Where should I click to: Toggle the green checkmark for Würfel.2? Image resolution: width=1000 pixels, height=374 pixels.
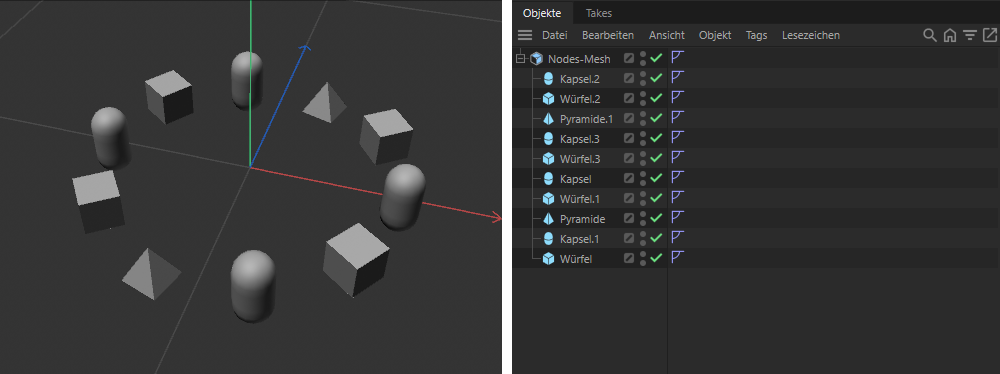[x=656, y=98]
